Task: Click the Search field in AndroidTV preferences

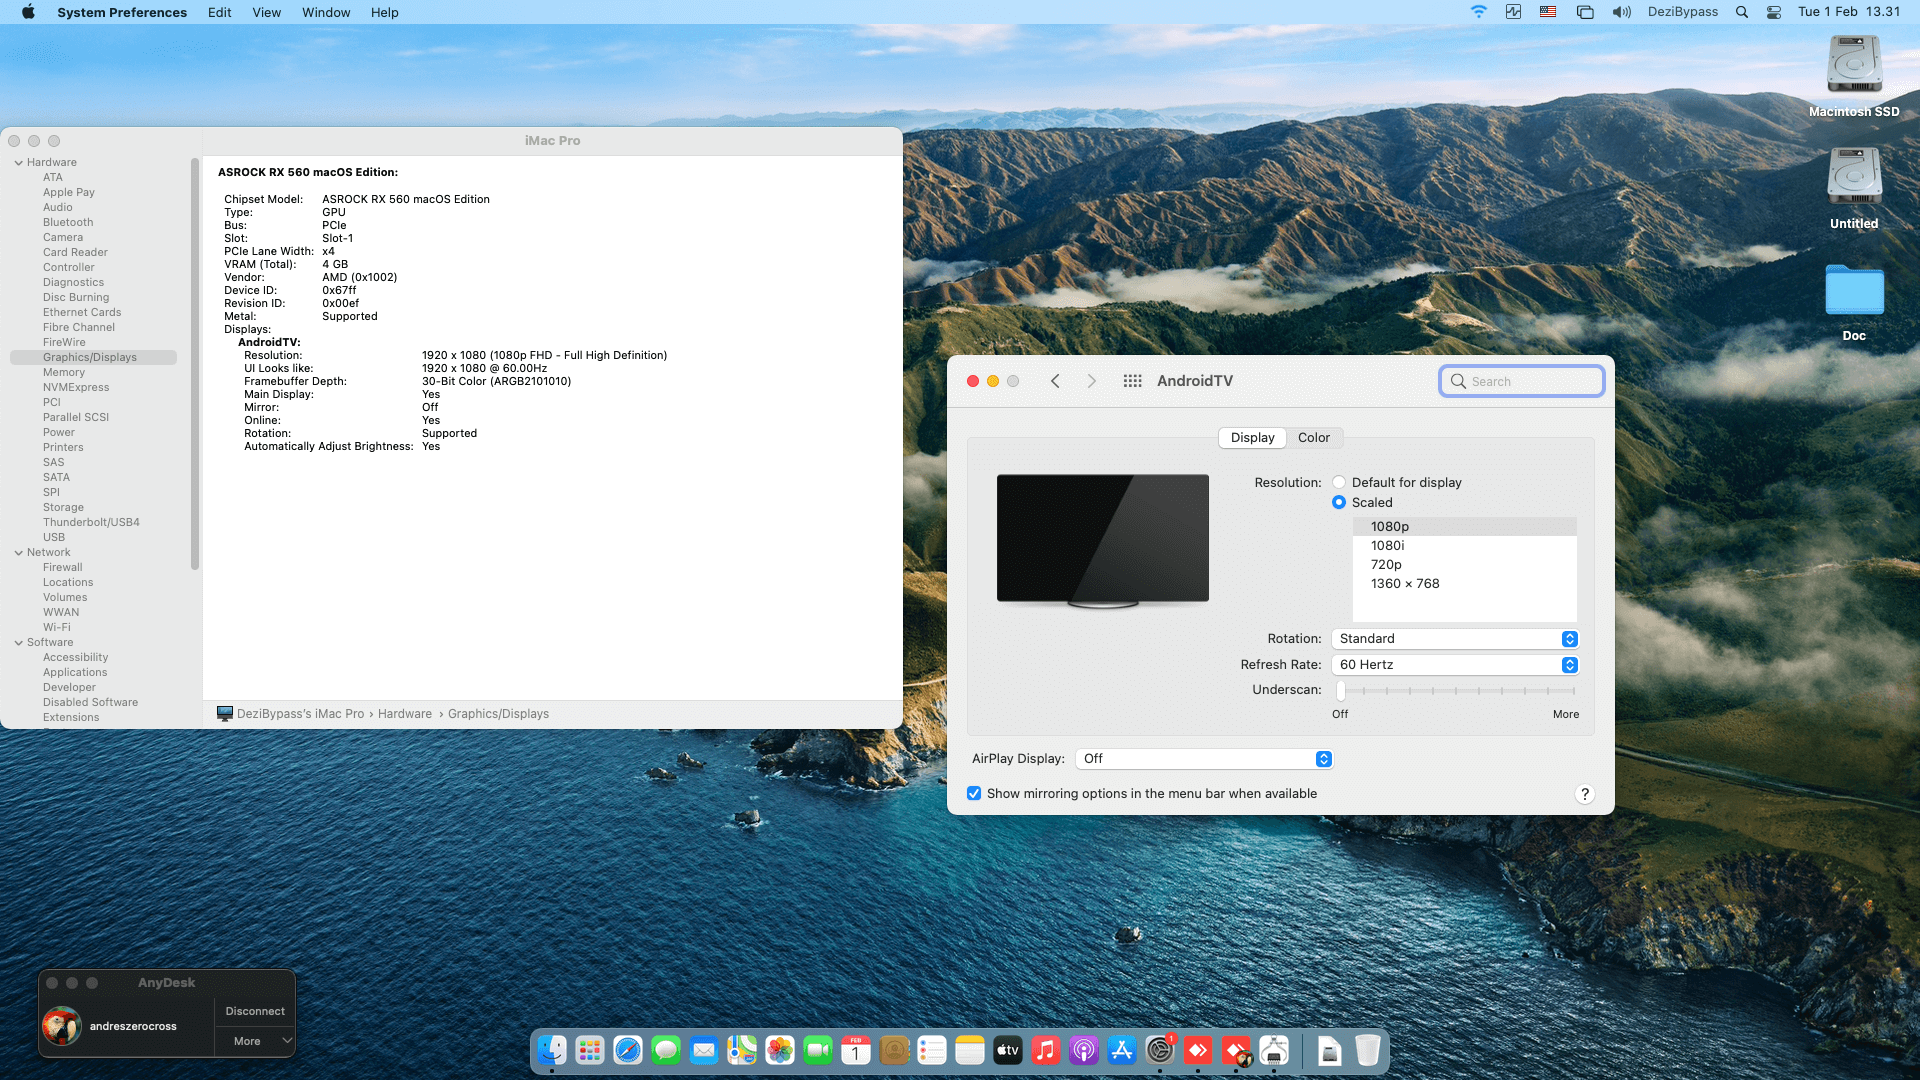Action: click(x=1522, y=381)
